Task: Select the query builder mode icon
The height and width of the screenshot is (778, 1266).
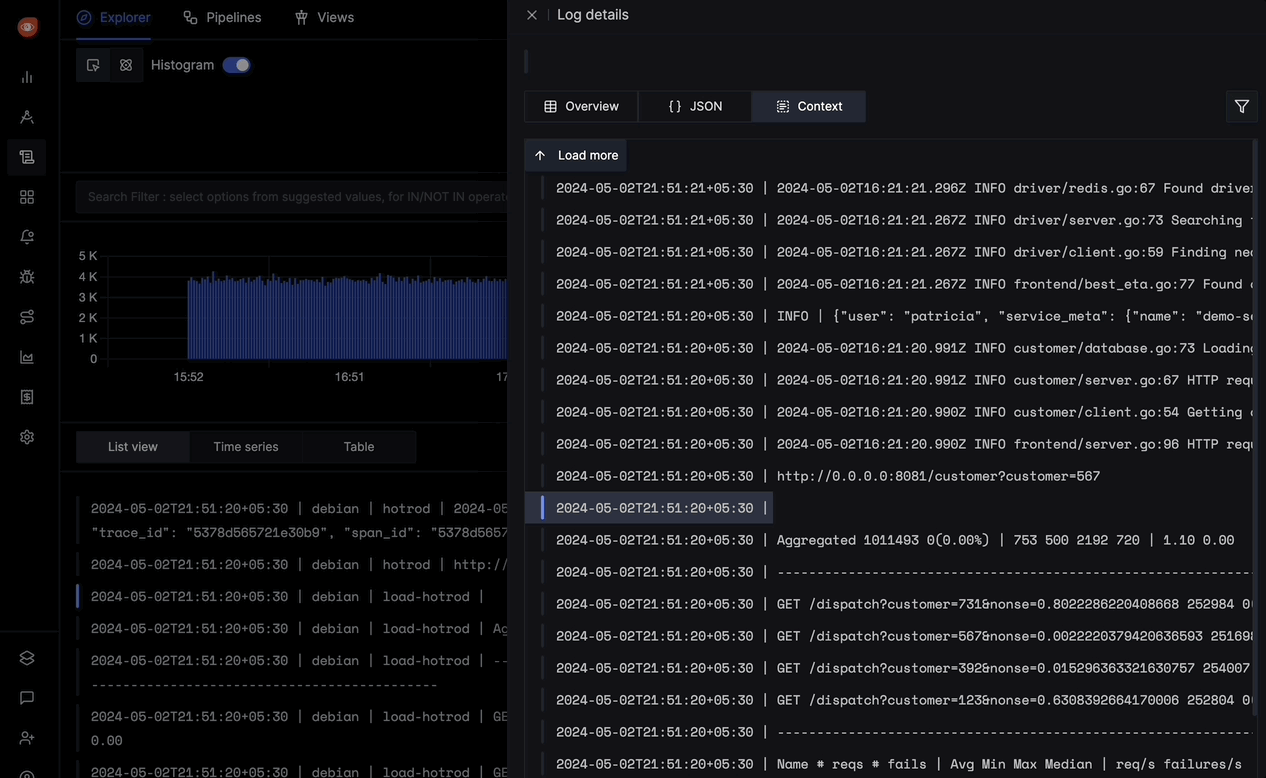Action: point(93,65)
